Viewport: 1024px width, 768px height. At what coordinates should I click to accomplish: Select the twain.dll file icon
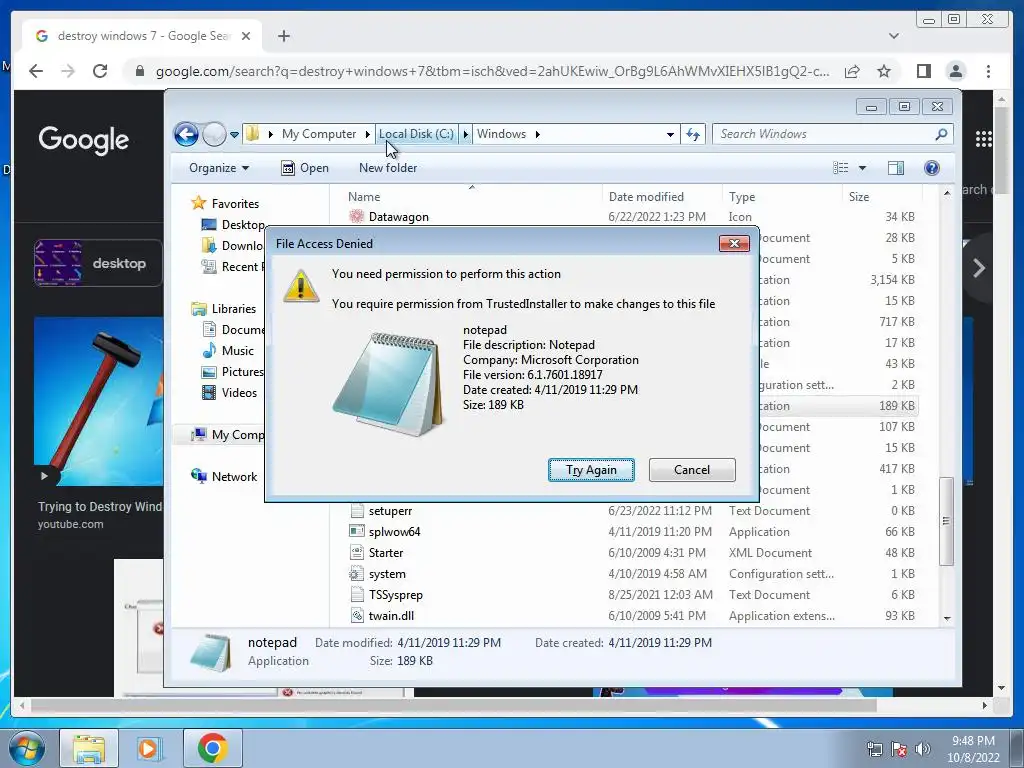pyautogui.click(x=357, y=615)
